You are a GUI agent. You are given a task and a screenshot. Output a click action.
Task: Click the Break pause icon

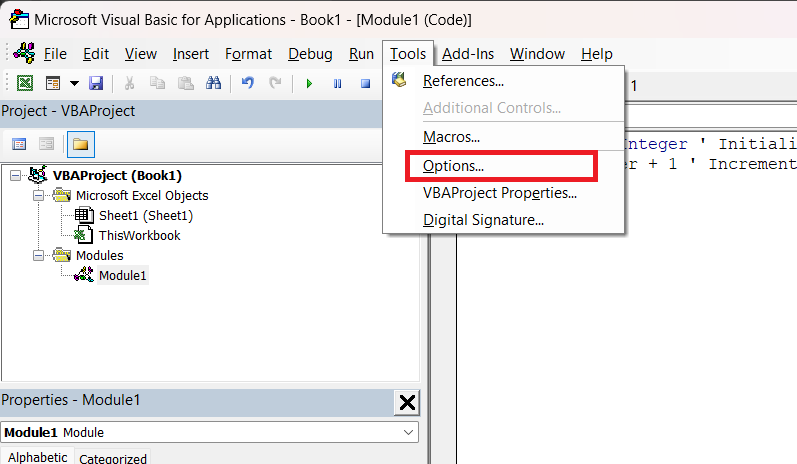[x=338, y=83]
